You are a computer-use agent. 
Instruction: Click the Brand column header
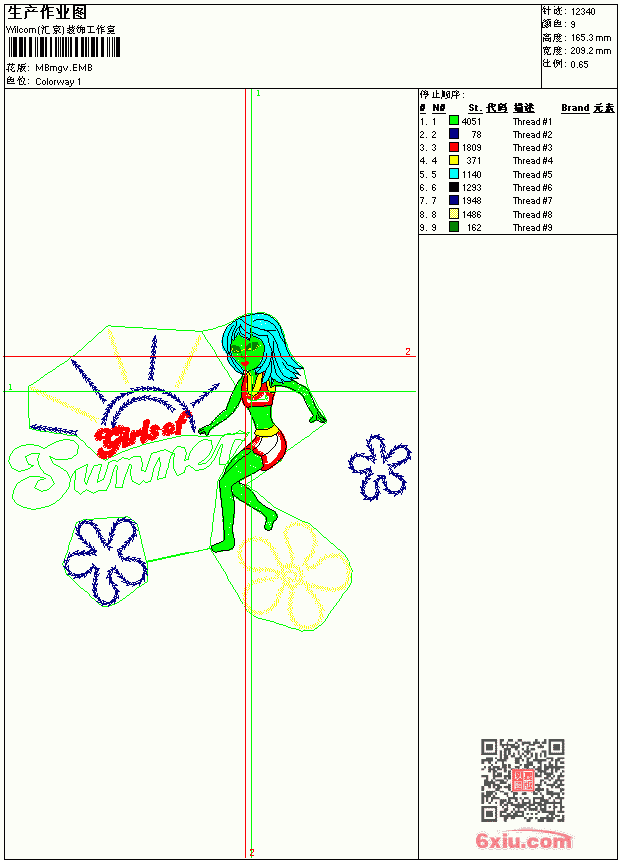pos(575,108)
